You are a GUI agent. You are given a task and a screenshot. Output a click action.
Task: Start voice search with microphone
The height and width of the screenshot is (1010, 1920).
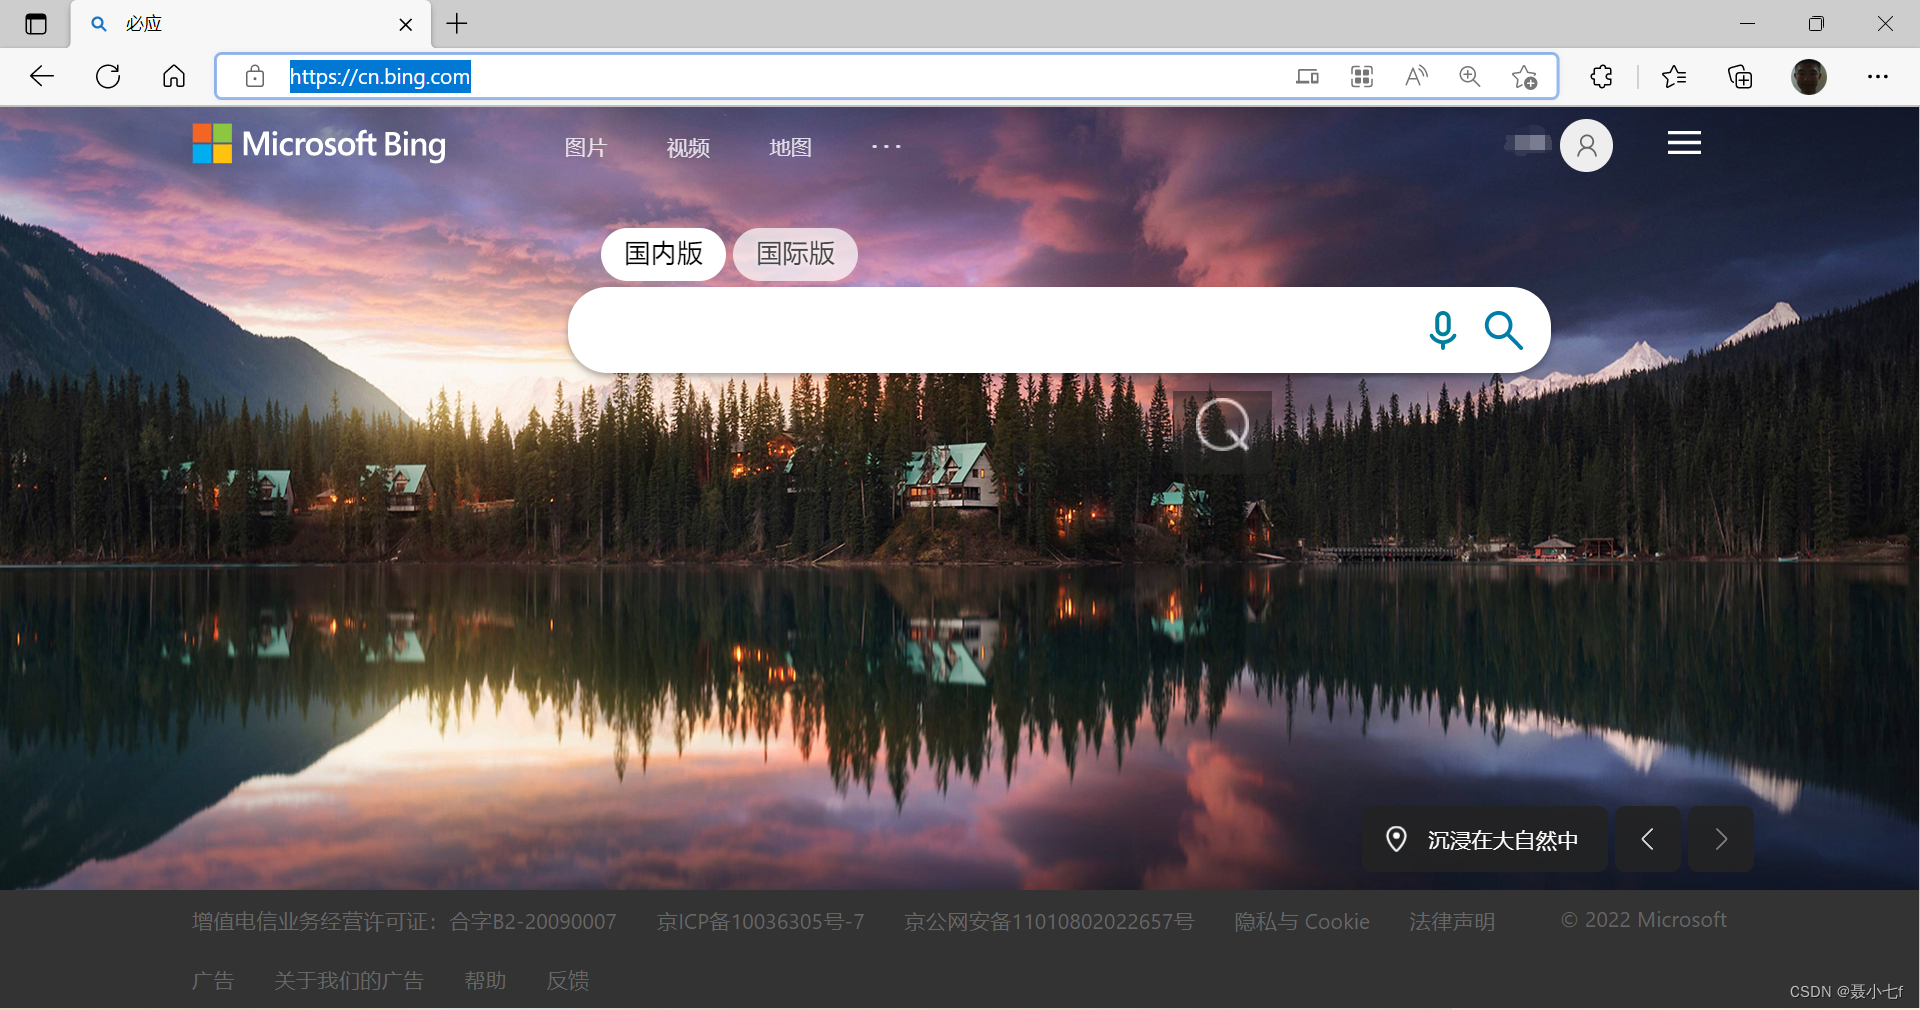[1442, 330]
